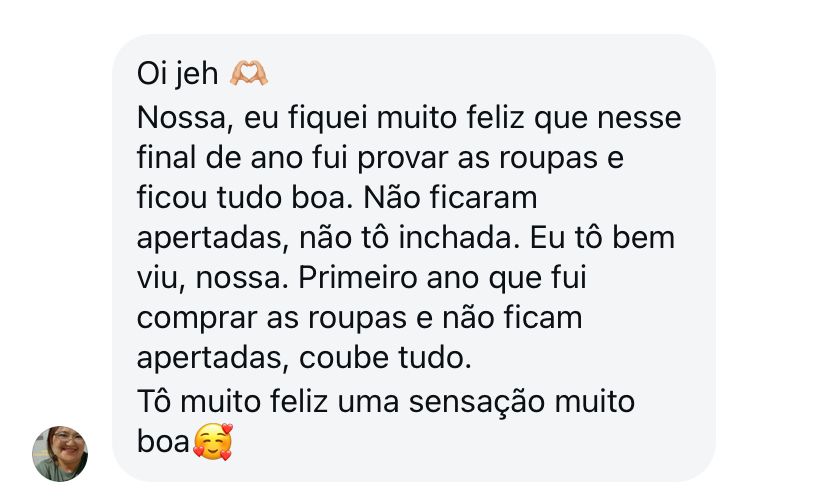This screenshot has width=828, height=496.
Task: Click the line 'final de ano fui provar'
Action: 290,158
